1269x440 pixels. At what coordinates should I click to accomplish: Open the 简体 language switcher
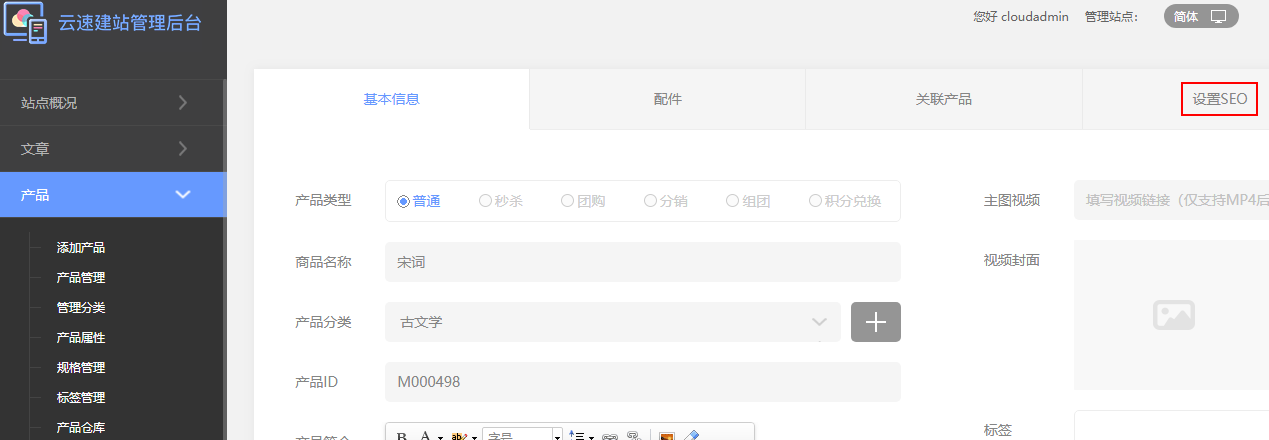[1201, 16]
